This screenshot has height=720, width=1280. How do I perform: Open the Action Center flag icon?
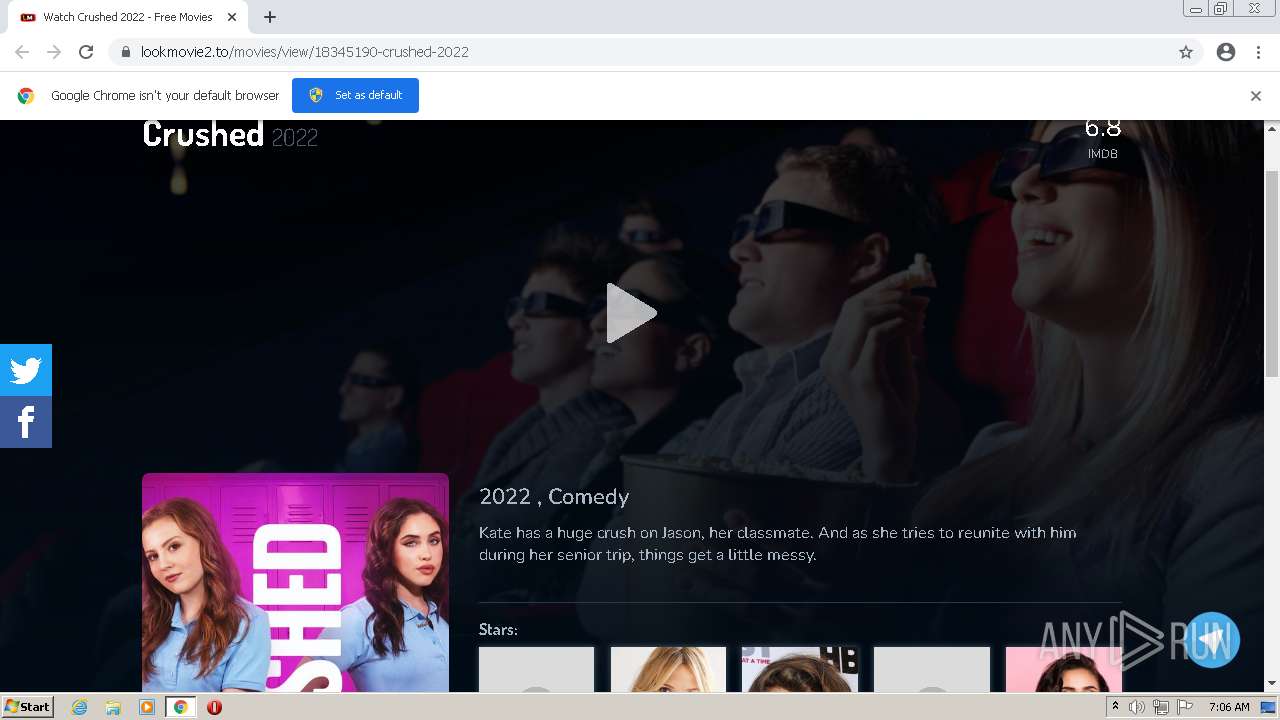tap(1185, 707)
